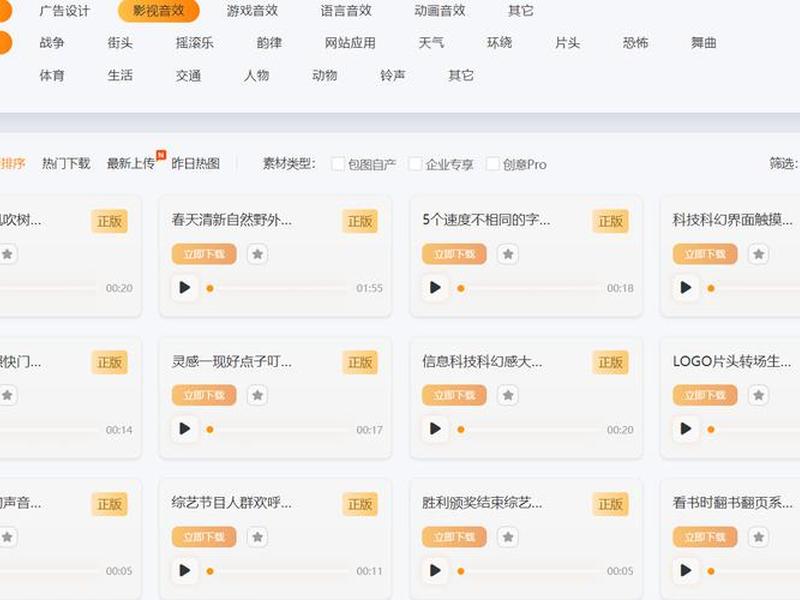Play the 5个速度不相同的字 audio

[435, 288]
